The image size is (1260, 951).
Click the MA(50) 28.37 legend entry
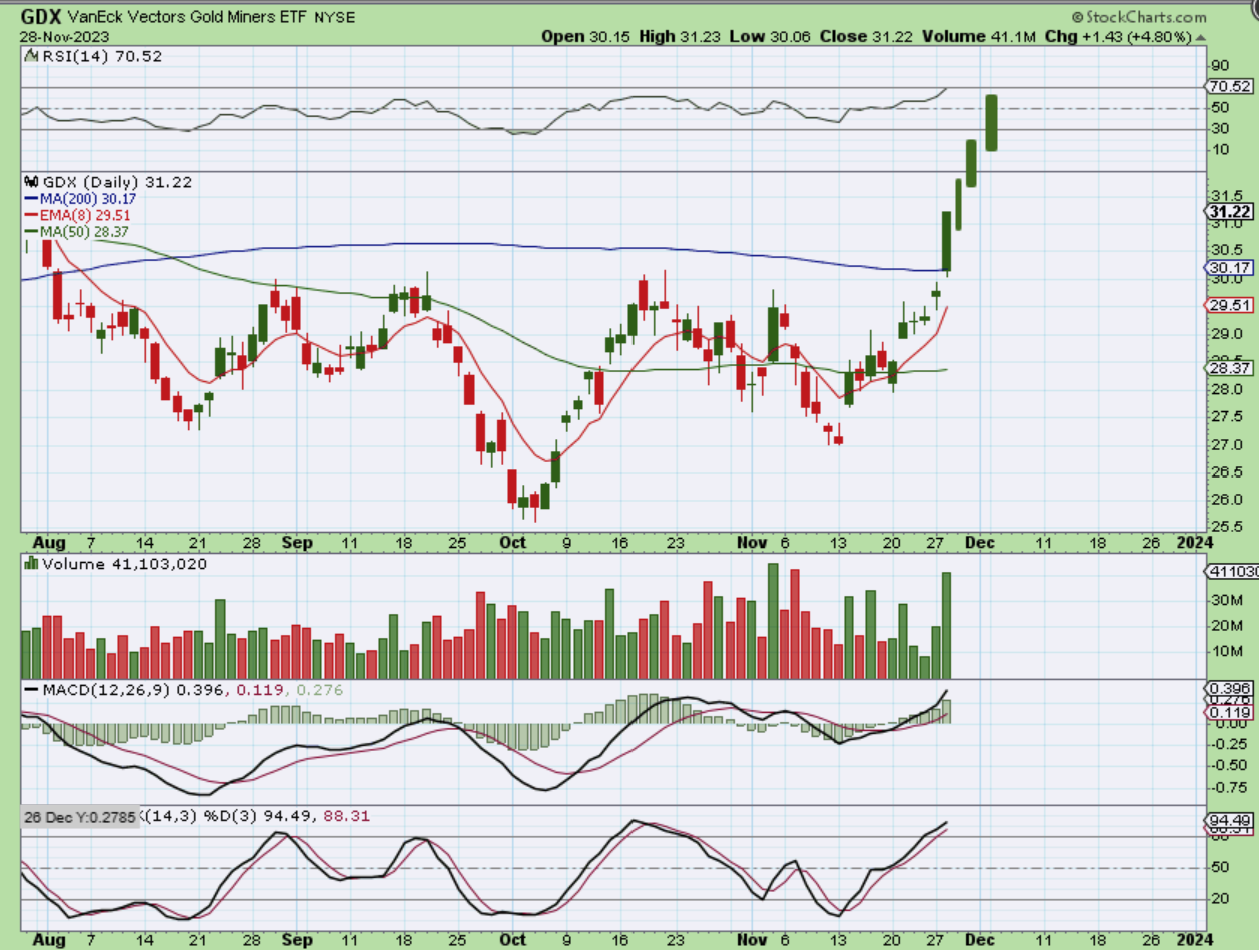[x=76, y=231]
